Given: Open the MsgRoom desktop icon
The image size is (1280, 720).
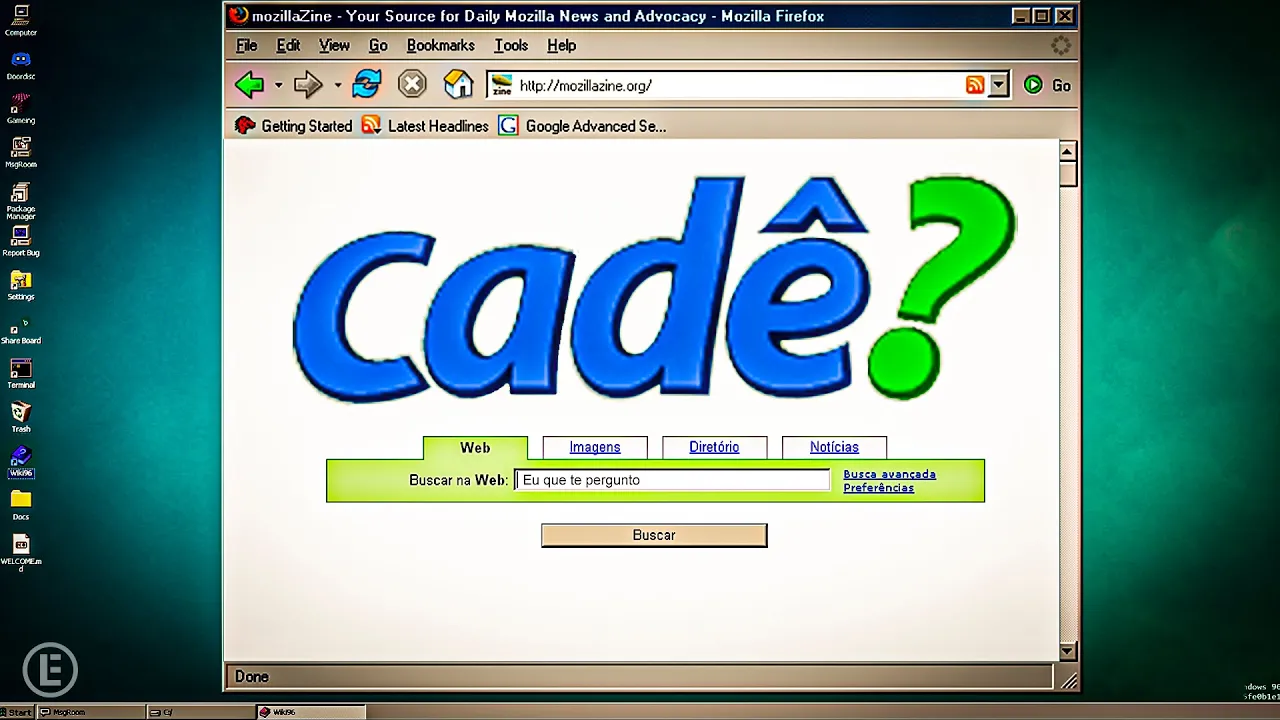Looking at the screenshot, I should [x=21, y=153].
